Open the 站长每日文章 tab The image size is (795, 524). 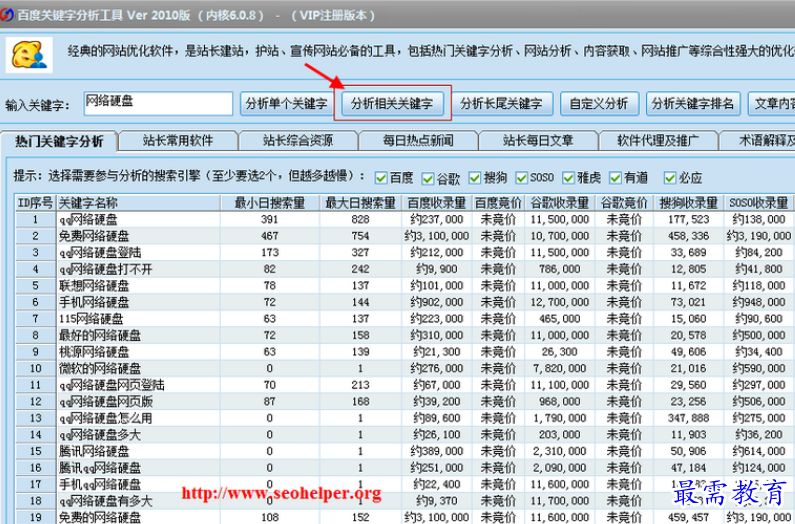pyautogui.click(x=538, y=141)
